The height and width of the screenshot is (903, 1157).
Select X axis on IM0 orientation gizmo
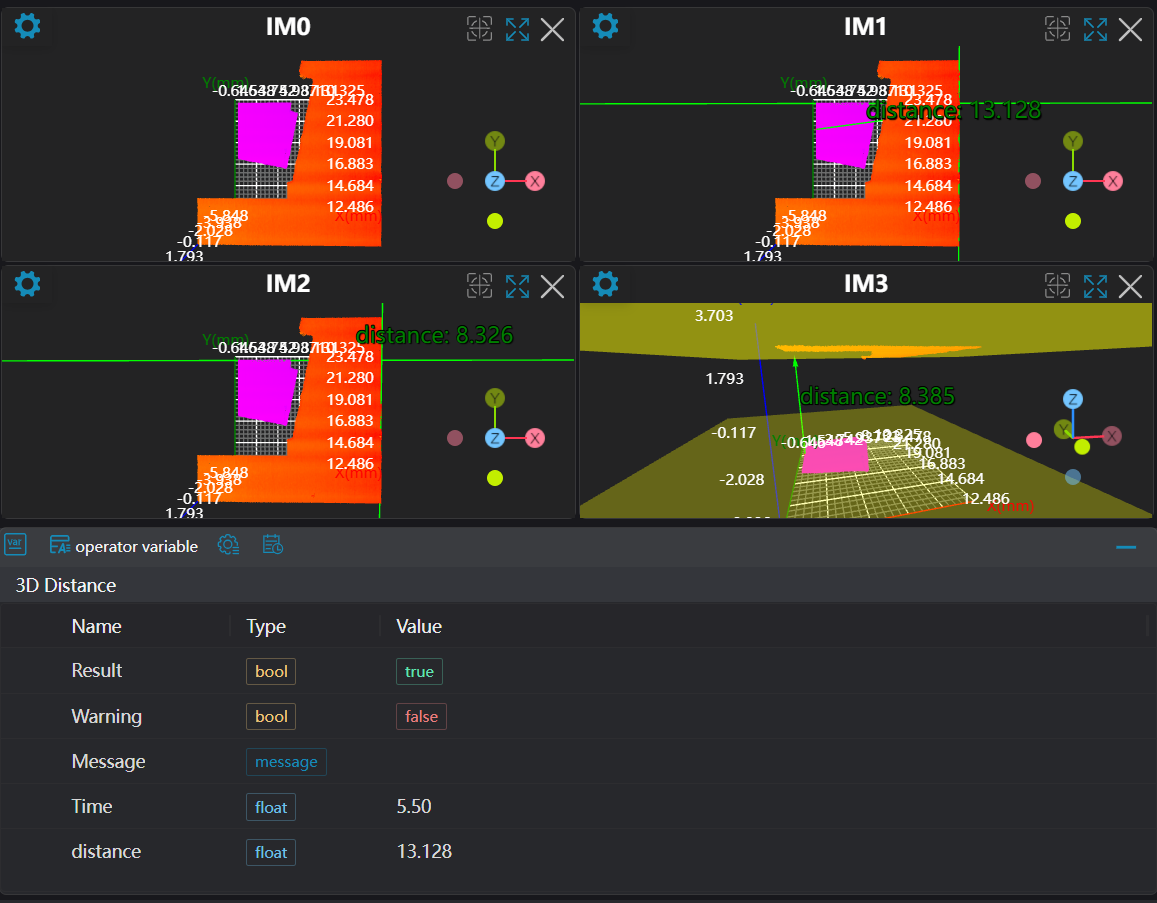click(535, 181)
